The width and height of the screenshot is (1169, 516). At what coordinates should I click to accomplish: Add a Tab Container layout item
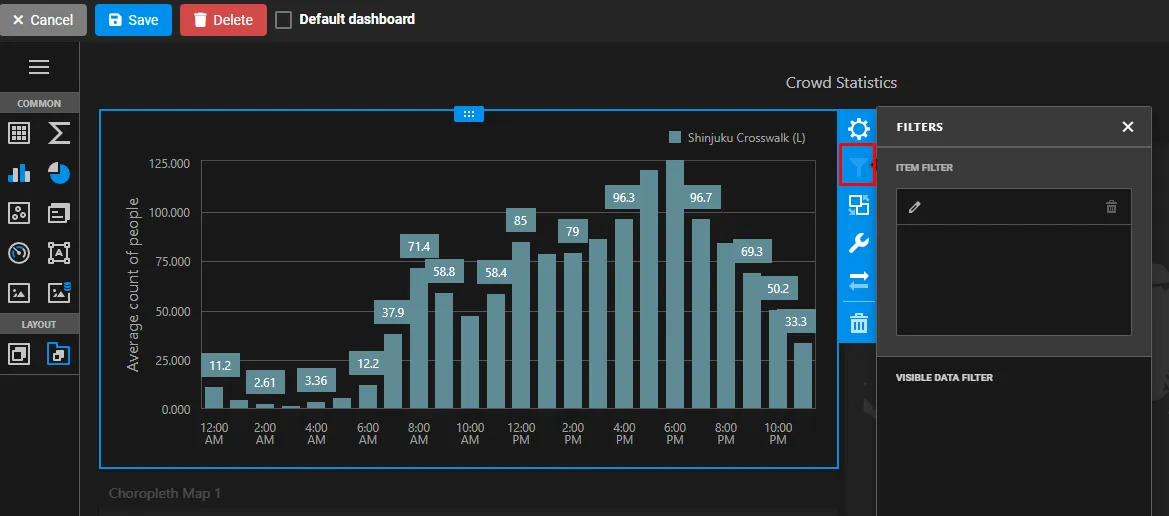click(x=59, y=353)
